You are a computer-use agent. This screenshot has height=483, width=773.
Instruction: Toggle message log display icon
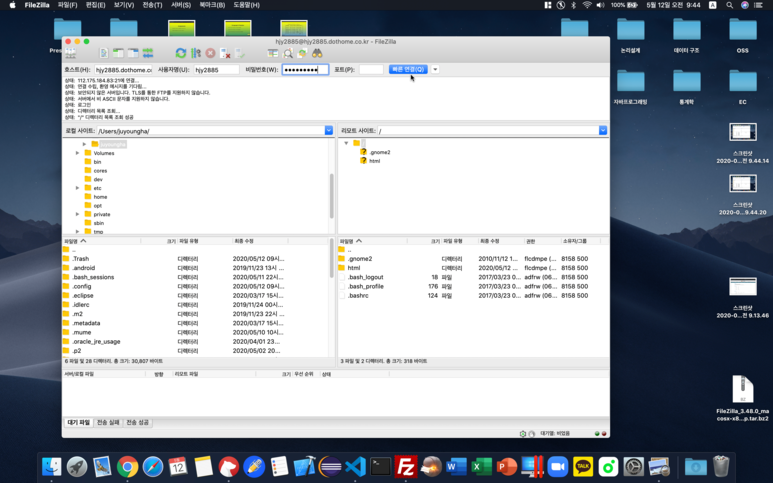click(x=104, y=53)
